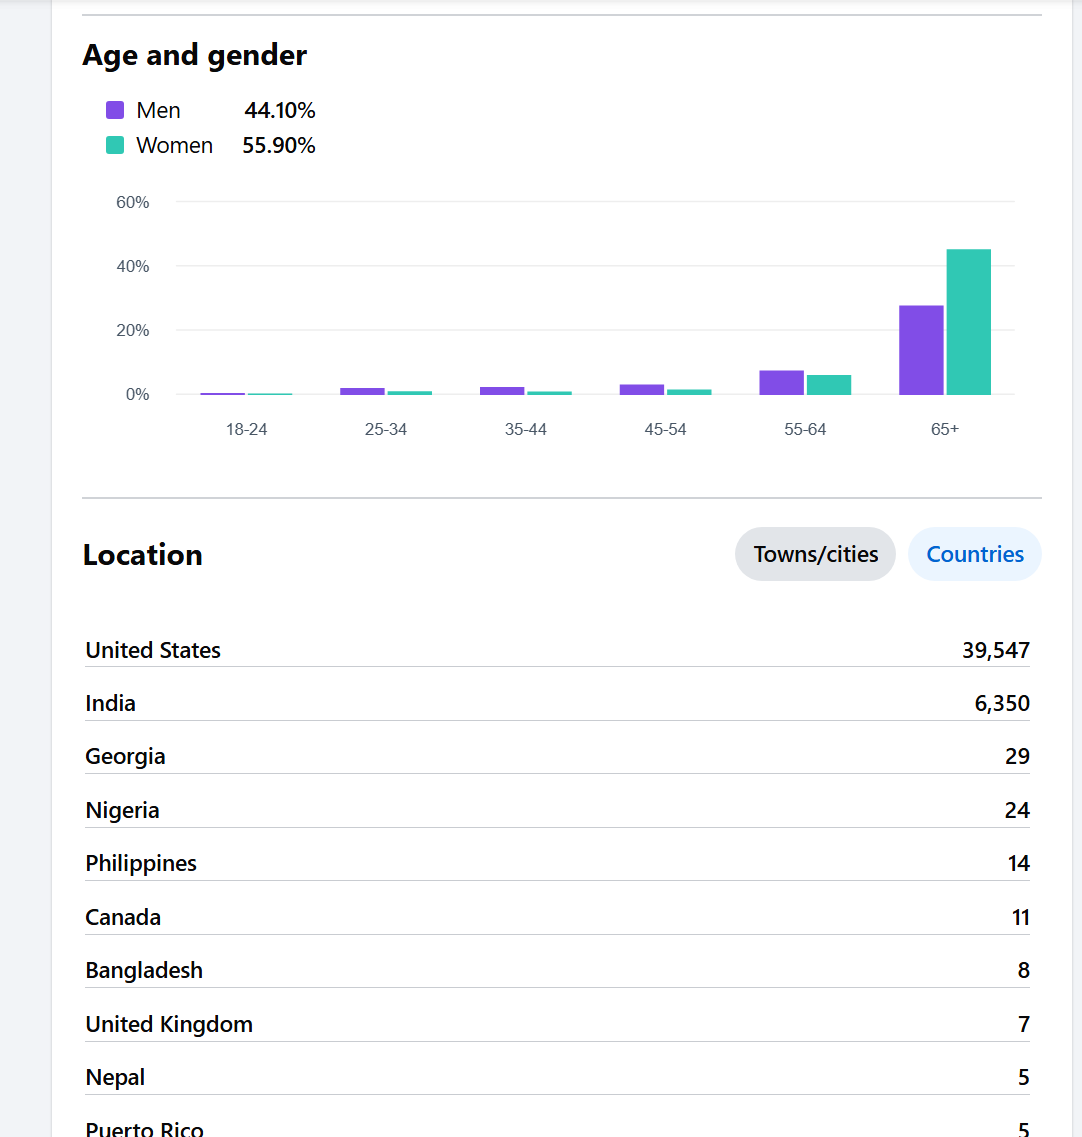Select the Women bar in 55-64 group
The width and height of the screenshot is (1082, 1137).
[x=829, y=385]
